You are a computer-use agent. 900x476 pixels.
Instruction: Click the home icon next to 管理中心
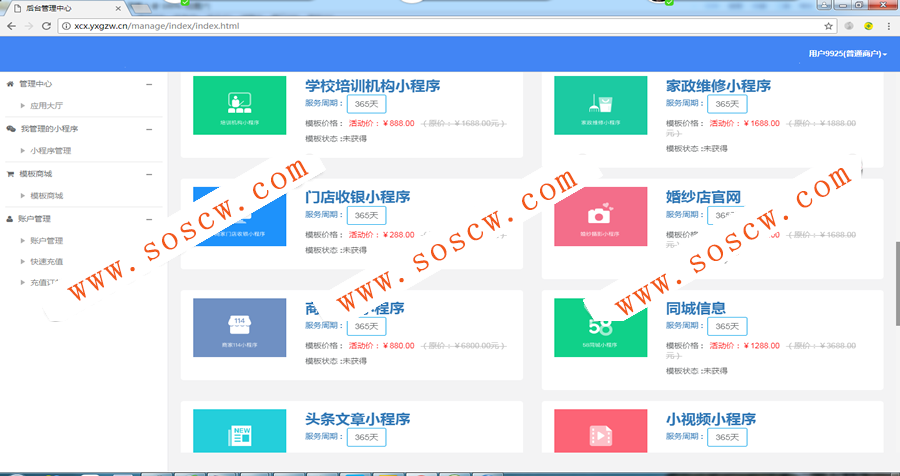[10, 84]
